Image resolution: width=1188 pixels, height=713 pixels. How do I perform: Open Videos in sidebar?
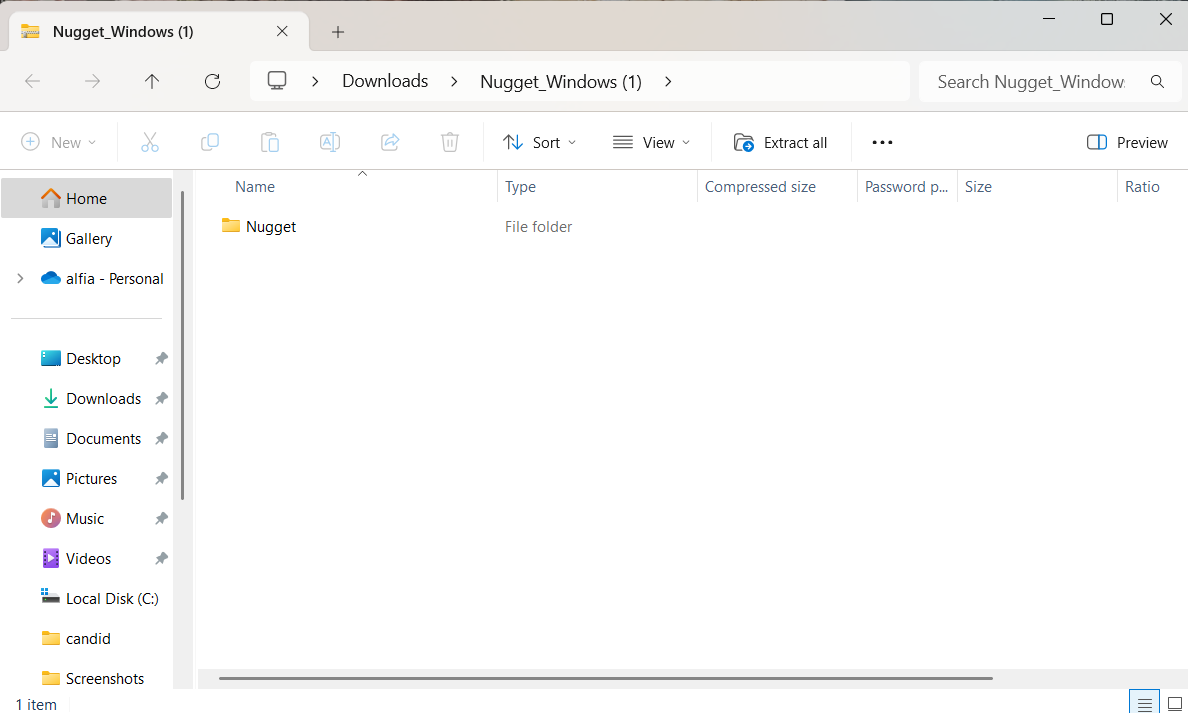coord(88,558)
